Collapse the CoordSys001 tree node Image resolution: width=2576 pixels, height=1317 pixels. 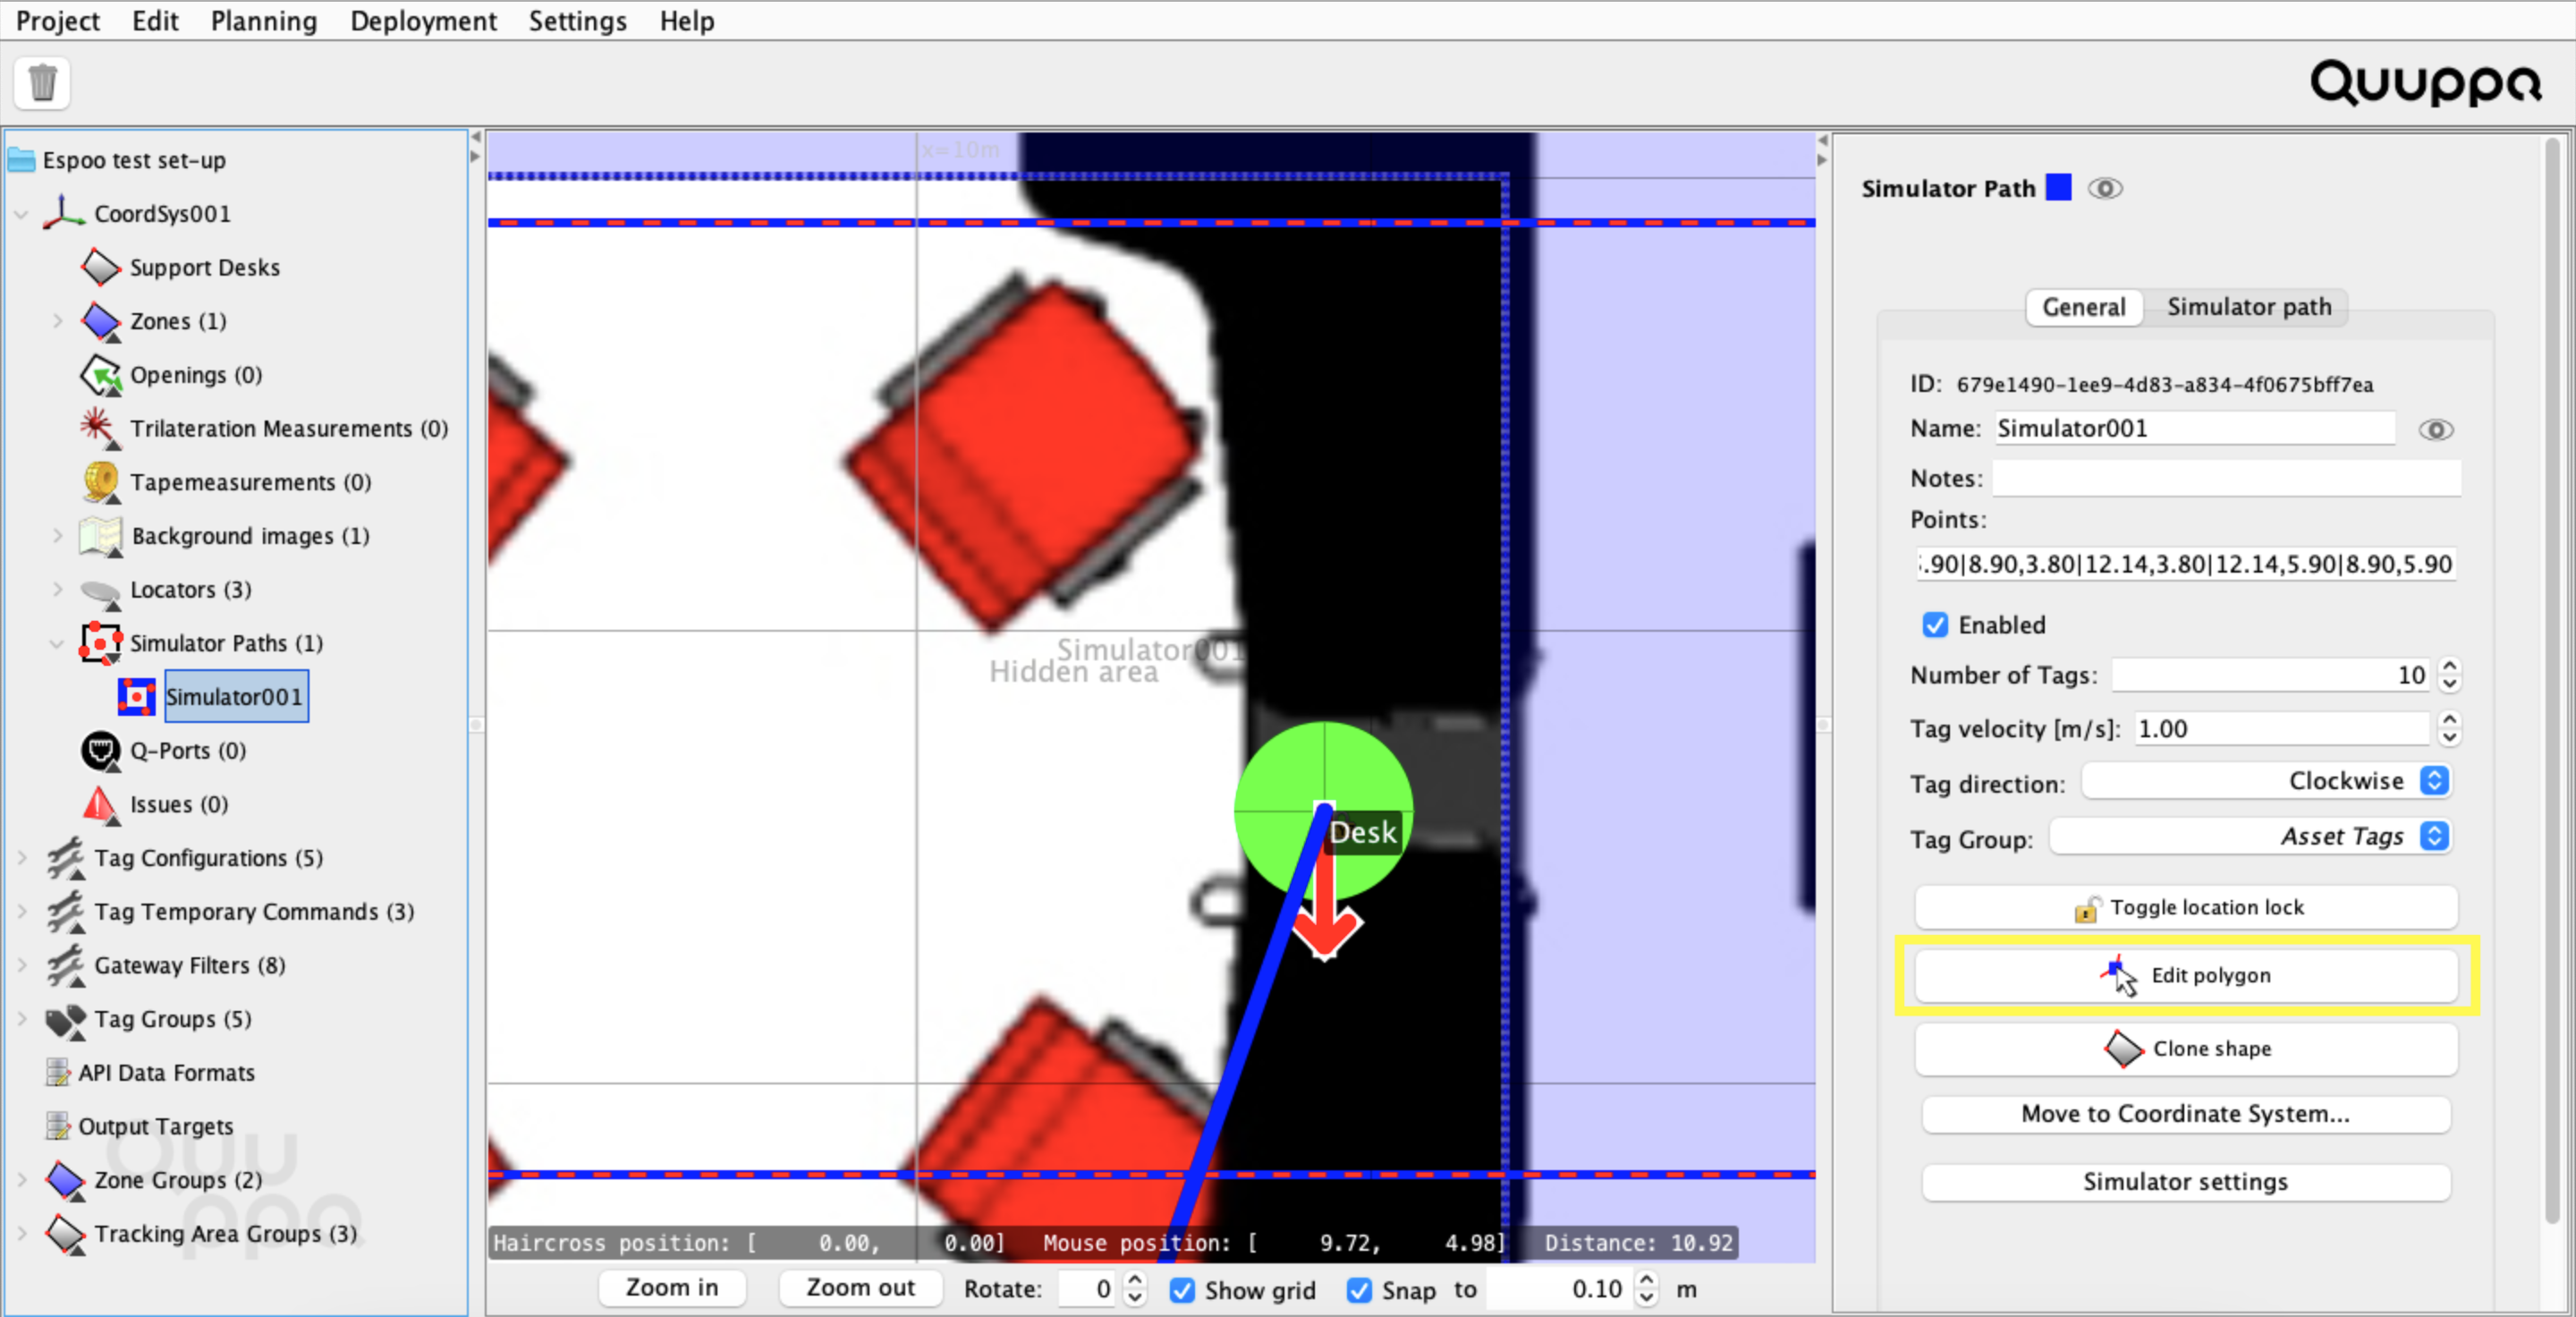point(21,214)
